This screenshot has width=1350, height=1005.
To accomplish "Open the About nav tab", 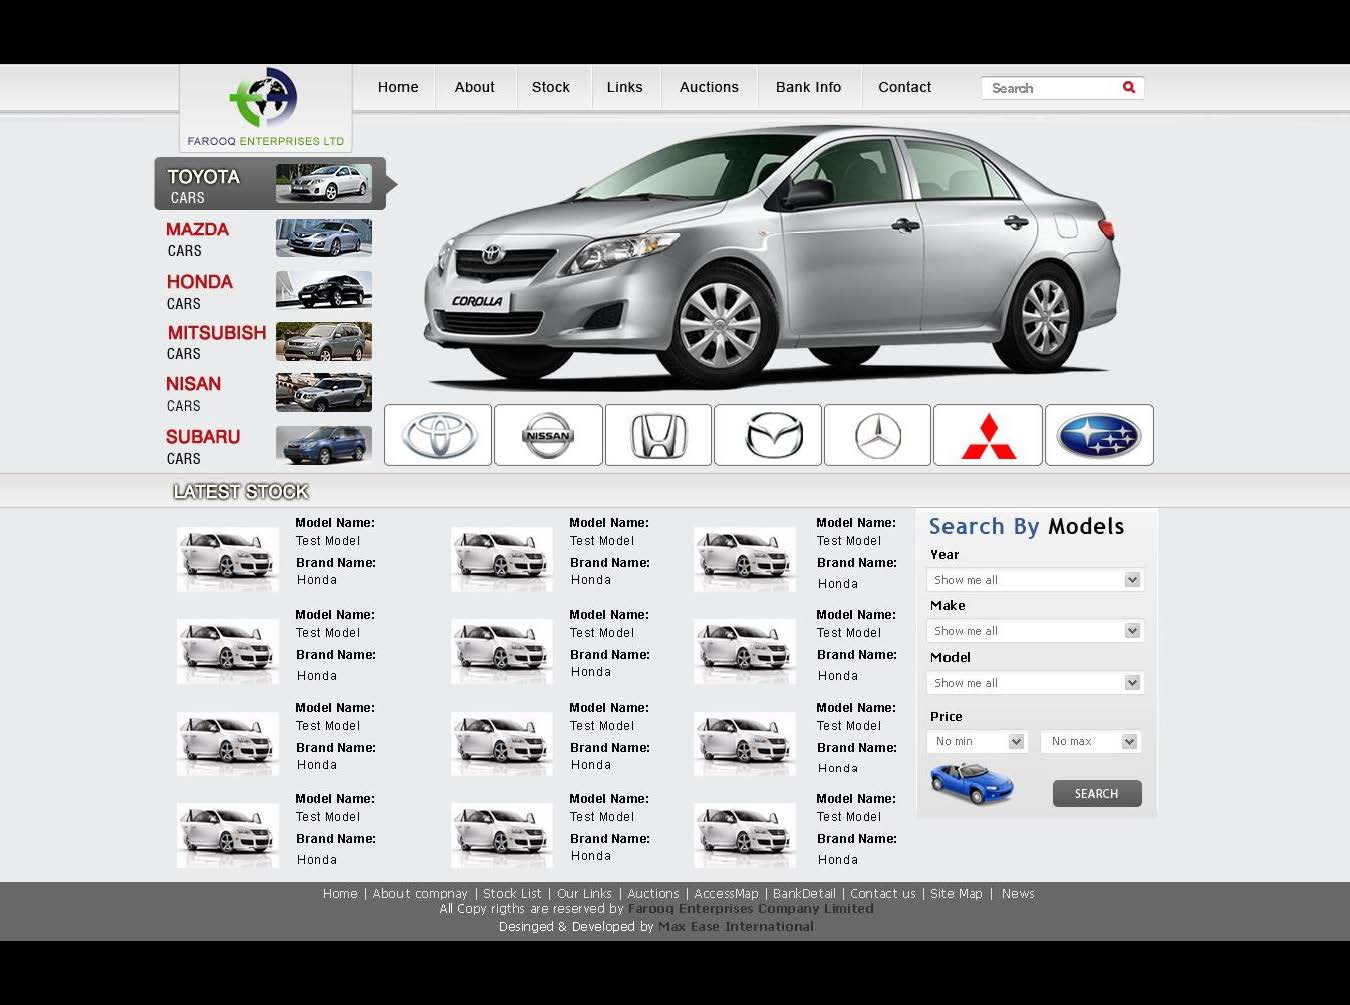I will click(x=475, y=88).
